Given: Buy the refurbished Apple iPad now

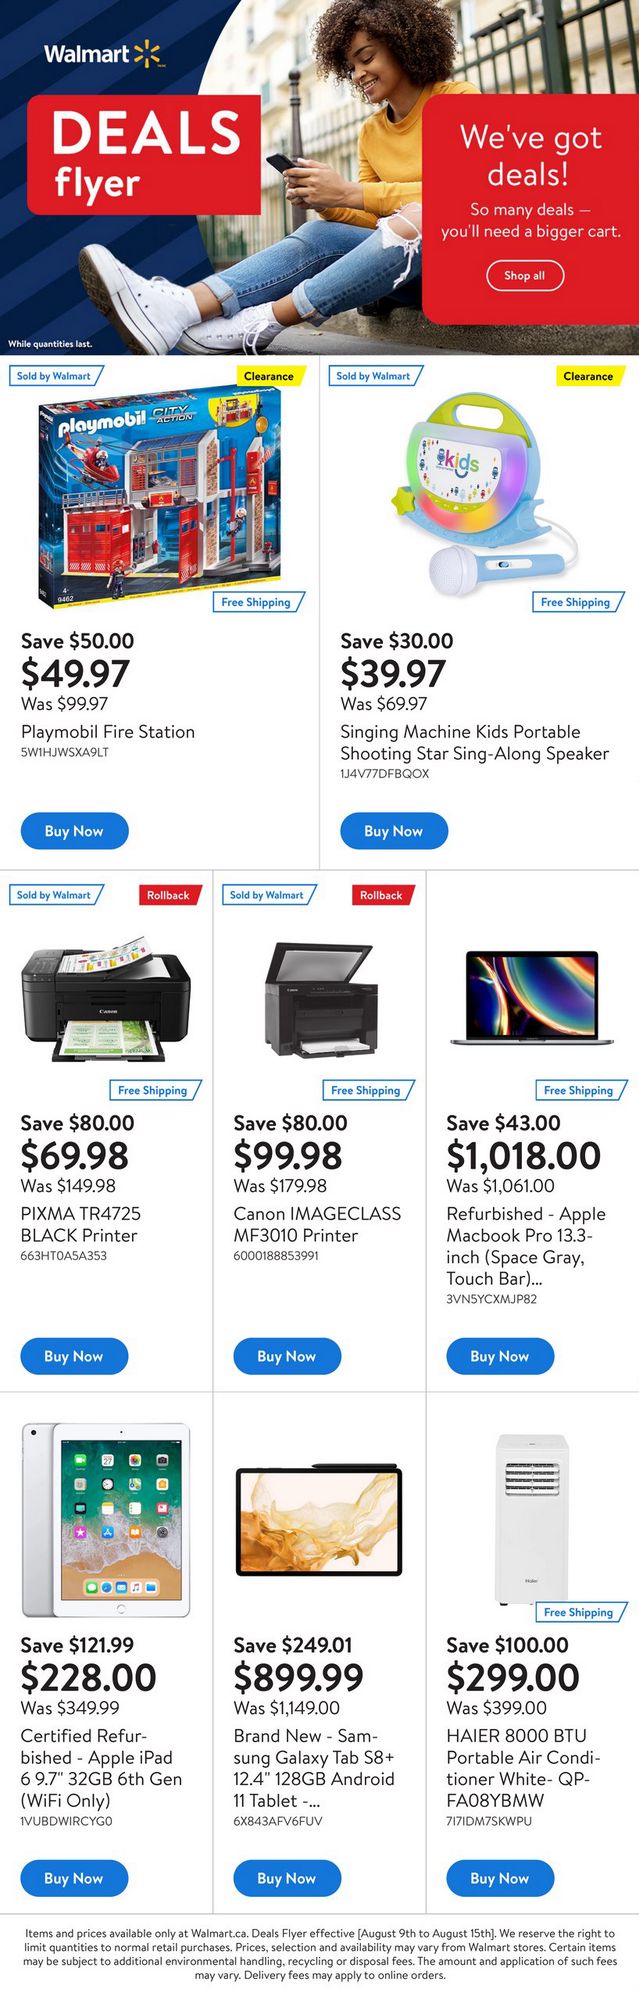Looking at the screenshot, I should tap(74, 1878).
